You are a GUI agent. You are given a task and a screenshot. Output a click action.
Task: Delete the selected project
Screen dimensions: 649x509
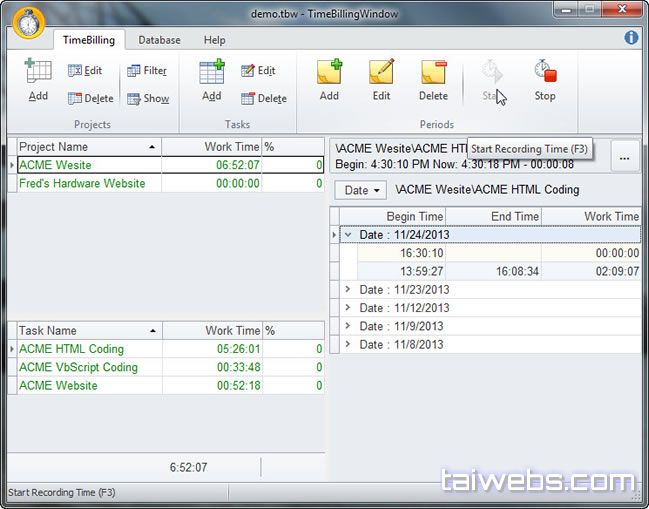(90, 98)
